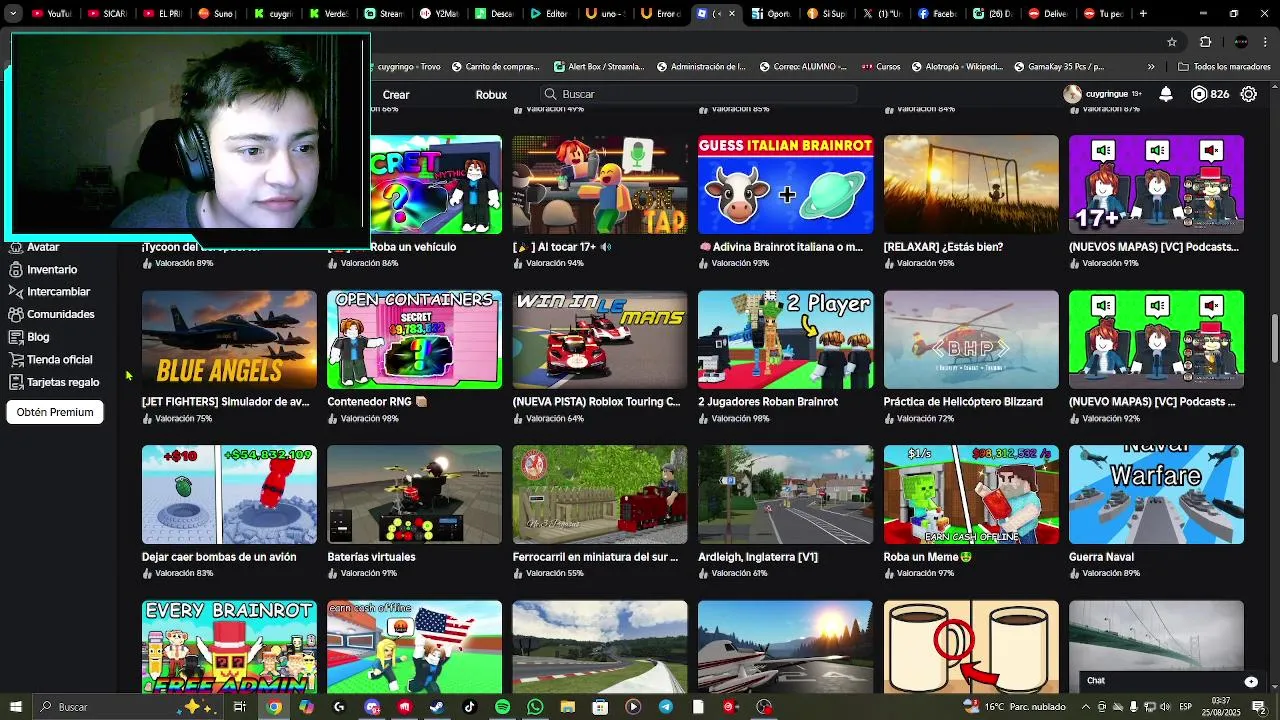The width and height of the screenshot is (1280, 720).
Task: Expand the hidden bookmarks chevron
Action: click(x=1151, y=67)
